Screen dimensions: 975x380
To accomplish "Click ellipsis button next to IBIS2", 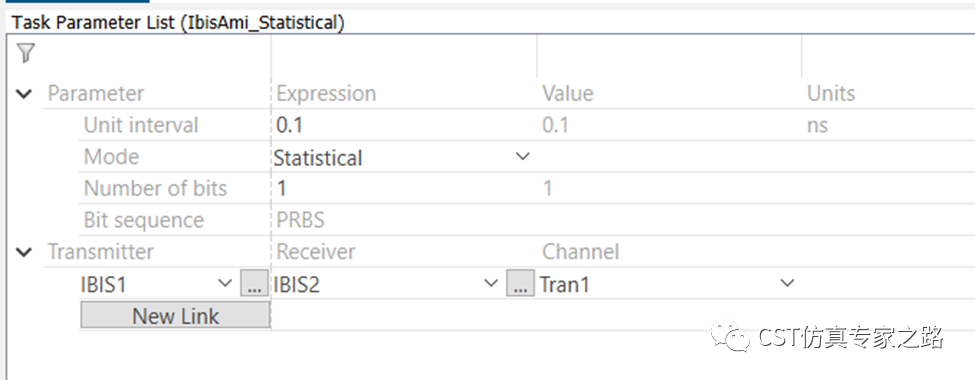I will 520,284.
